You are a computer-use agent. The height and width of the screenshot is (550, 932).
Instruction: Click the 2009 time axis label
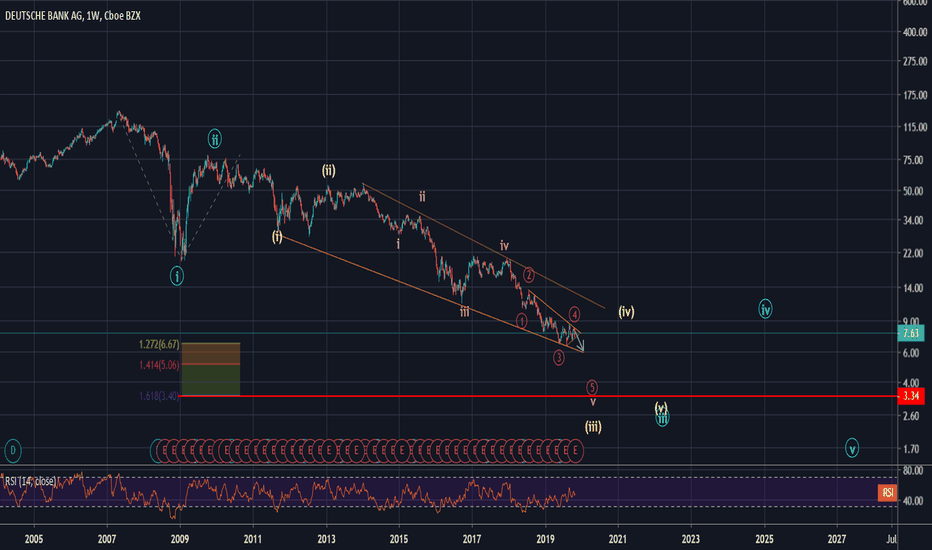[x=180, y=539]
